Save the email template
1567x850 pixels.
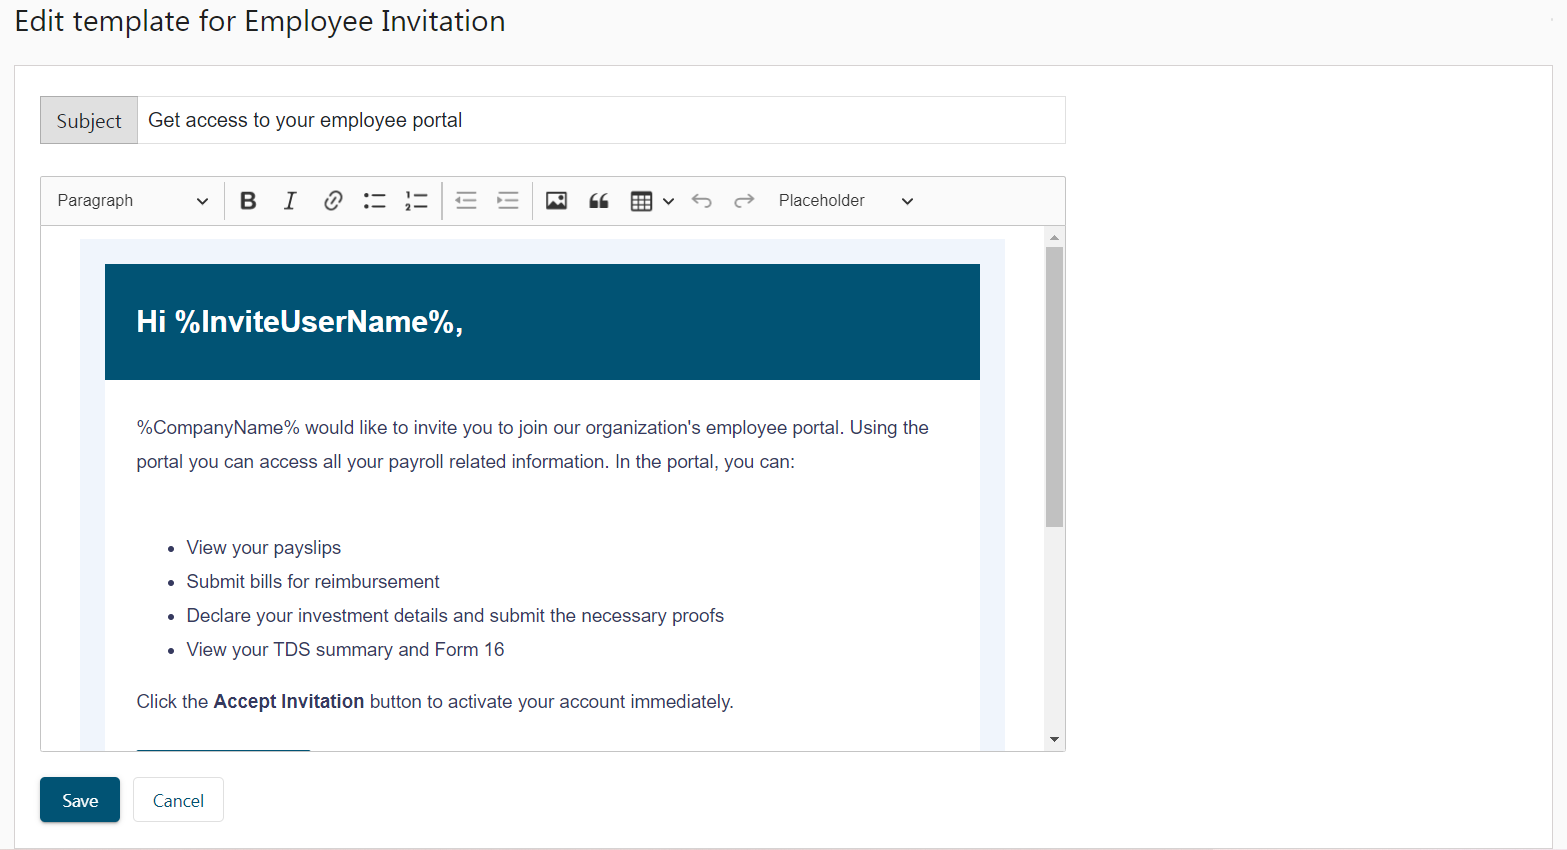(x=80, y=800)
